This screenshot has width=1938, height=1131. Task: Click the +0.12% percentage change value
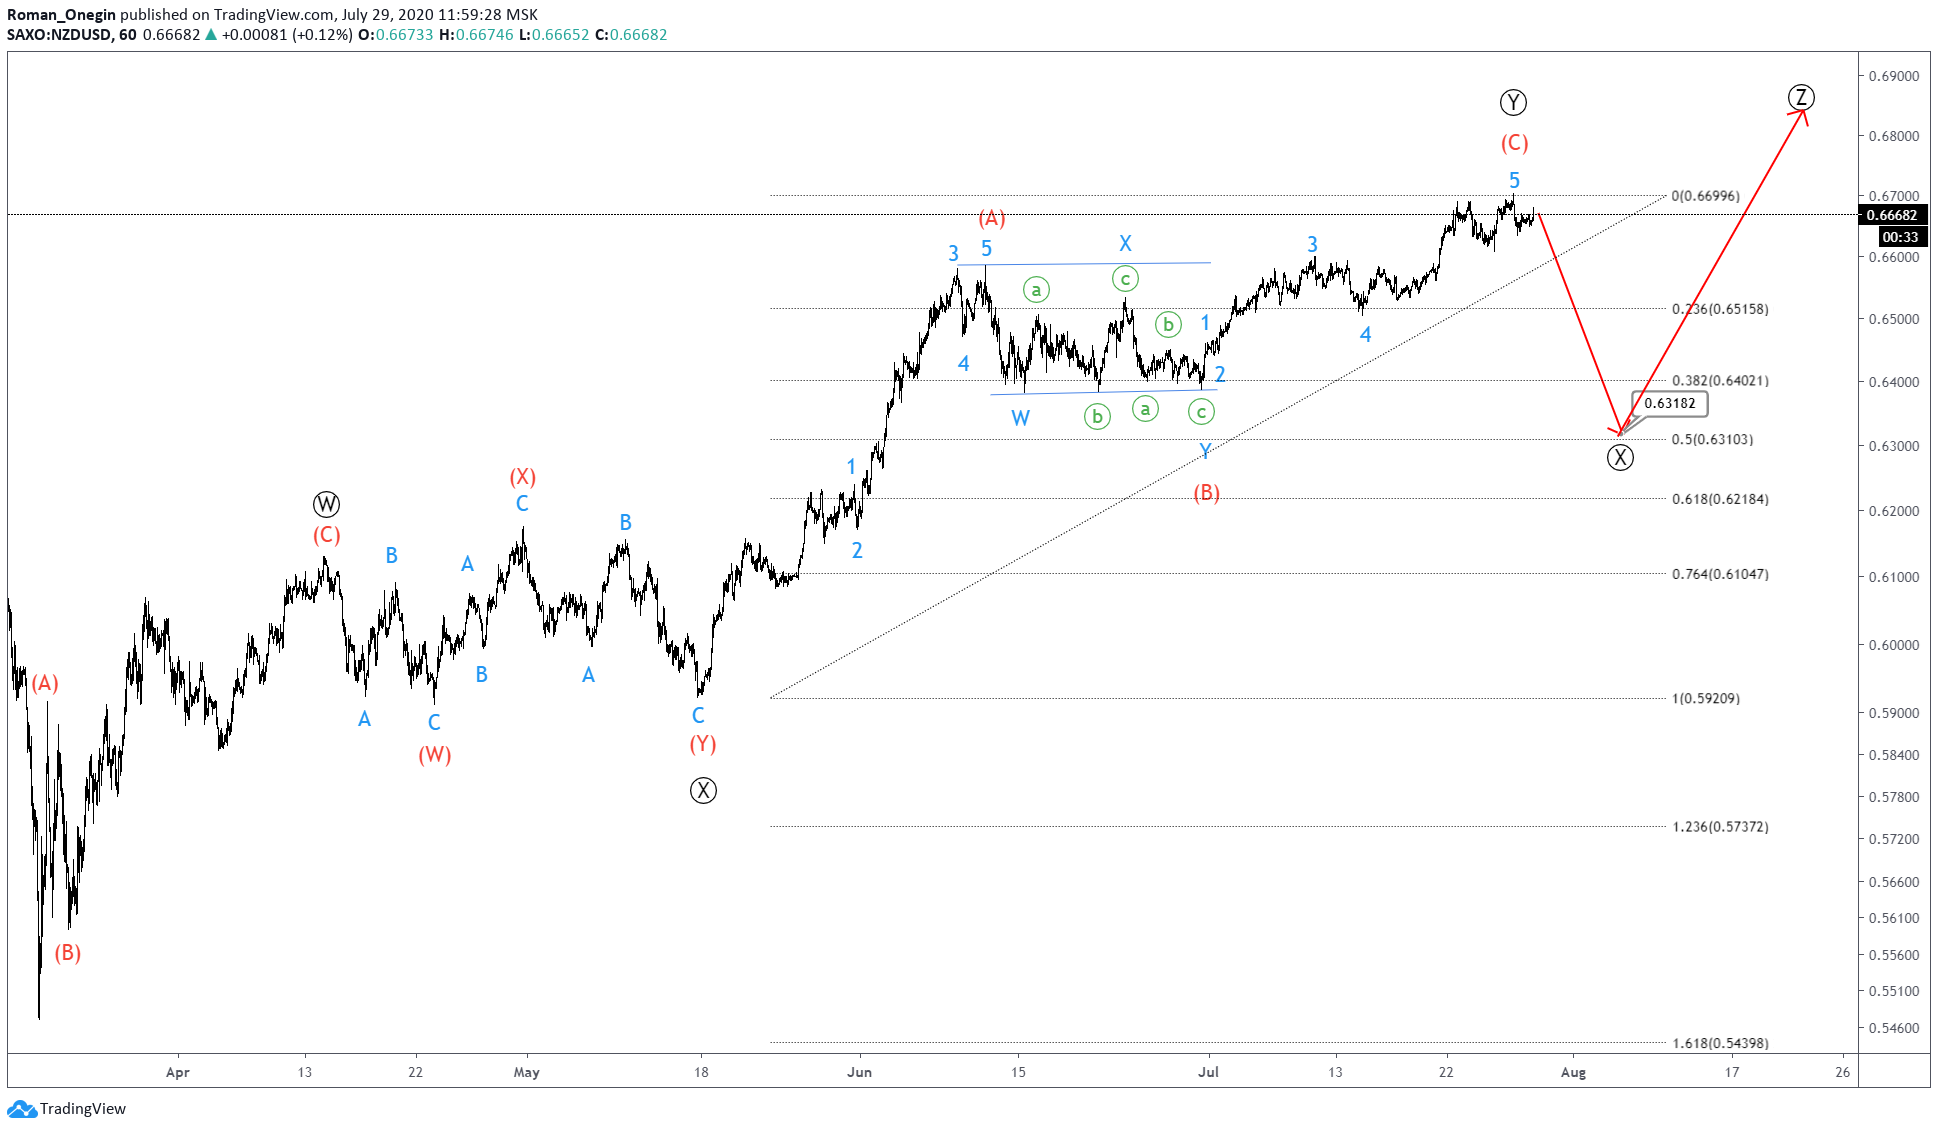click(x=320, y=33)
